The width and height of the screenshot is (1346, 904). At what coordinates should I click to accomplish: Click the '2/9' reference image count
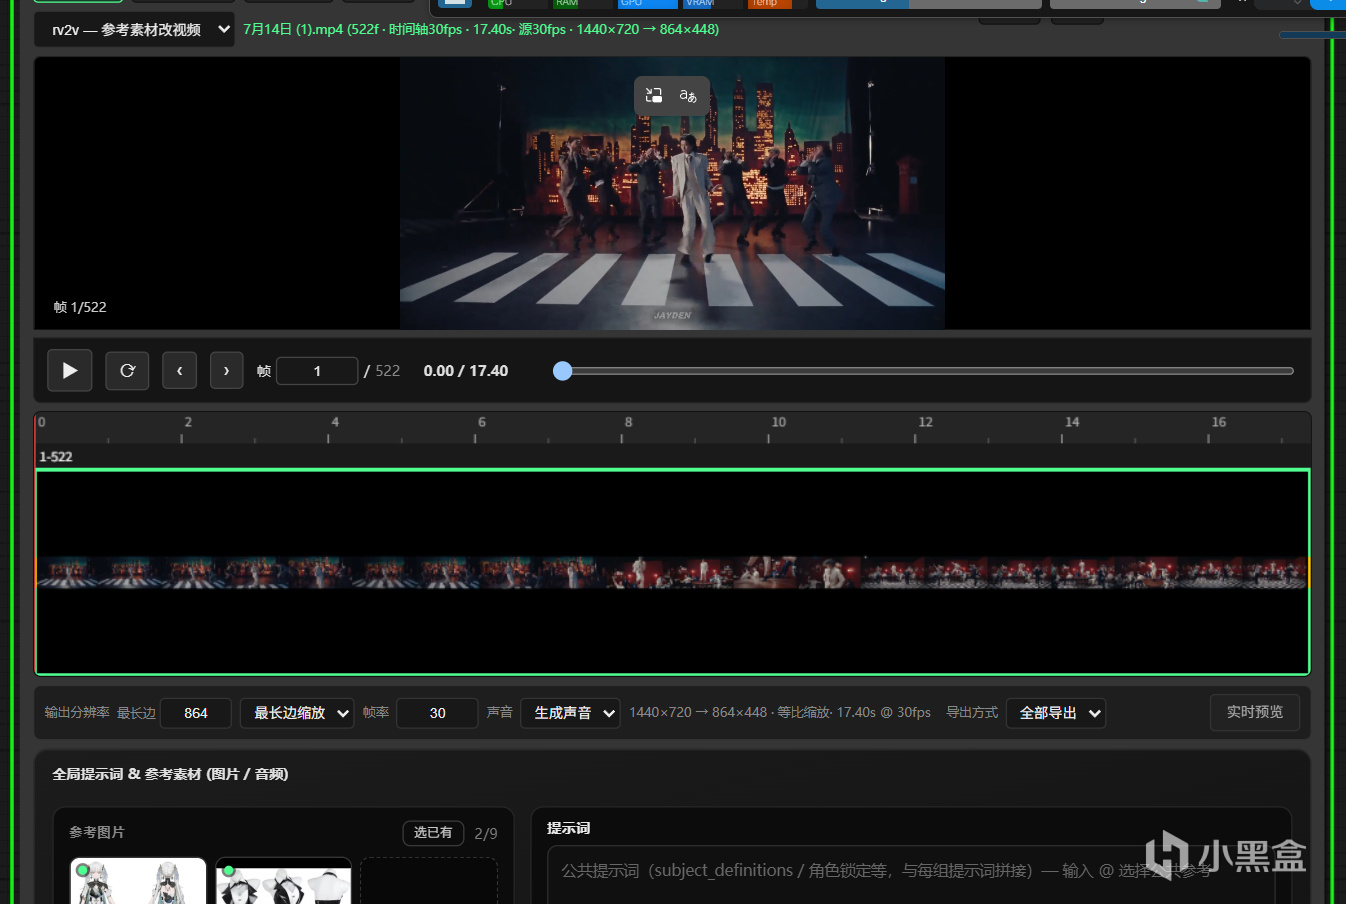[x=486, y=833]
